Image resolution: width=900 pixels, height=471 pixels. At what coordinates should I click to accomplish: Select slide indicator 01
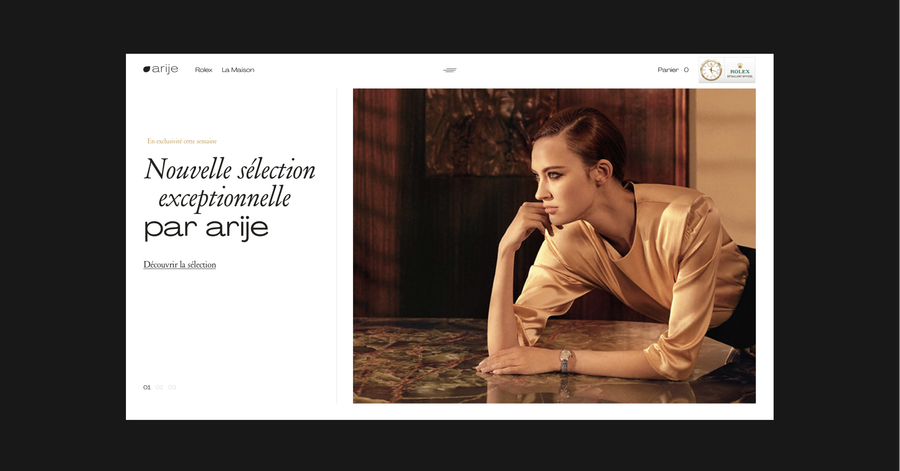click(x=147, y=387)
